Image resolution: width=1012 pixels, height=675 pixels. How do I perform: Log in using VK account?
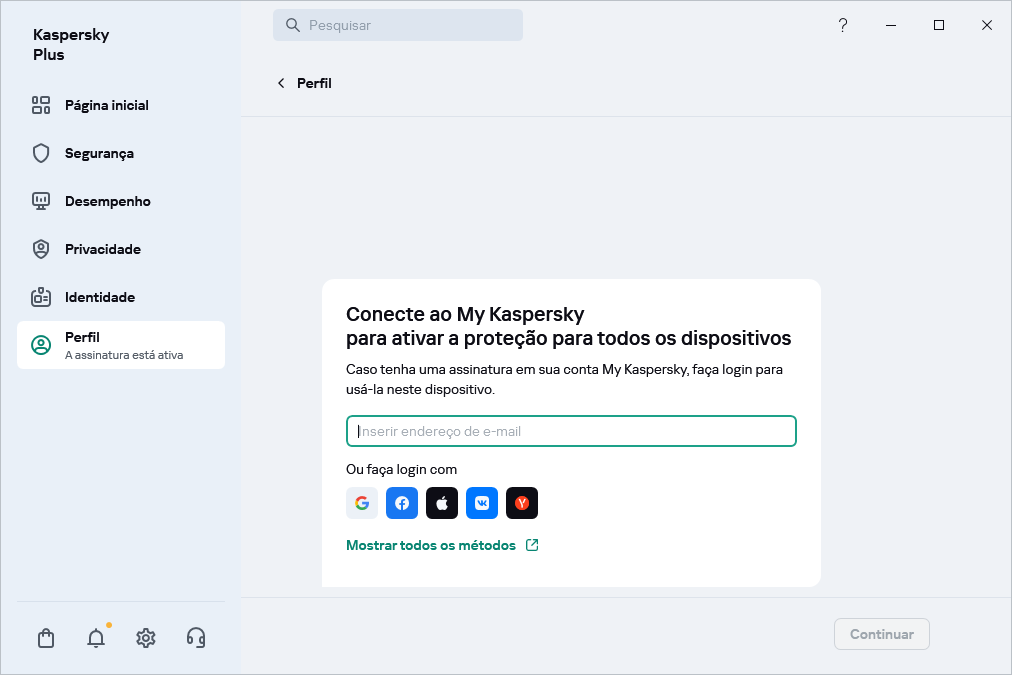tap(481, 503)
